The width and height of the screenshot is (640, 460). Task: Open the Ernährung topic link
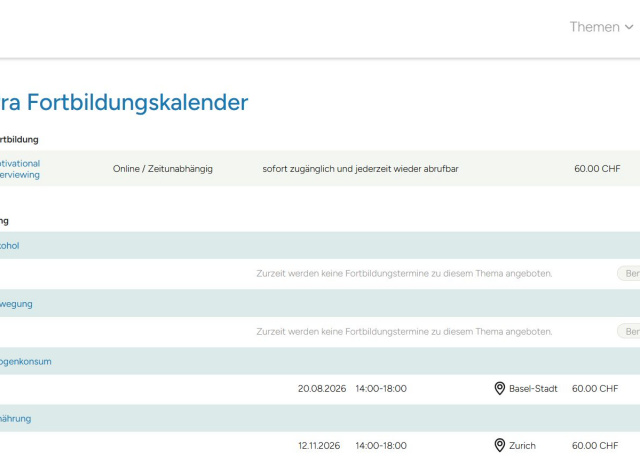(16, 418)
